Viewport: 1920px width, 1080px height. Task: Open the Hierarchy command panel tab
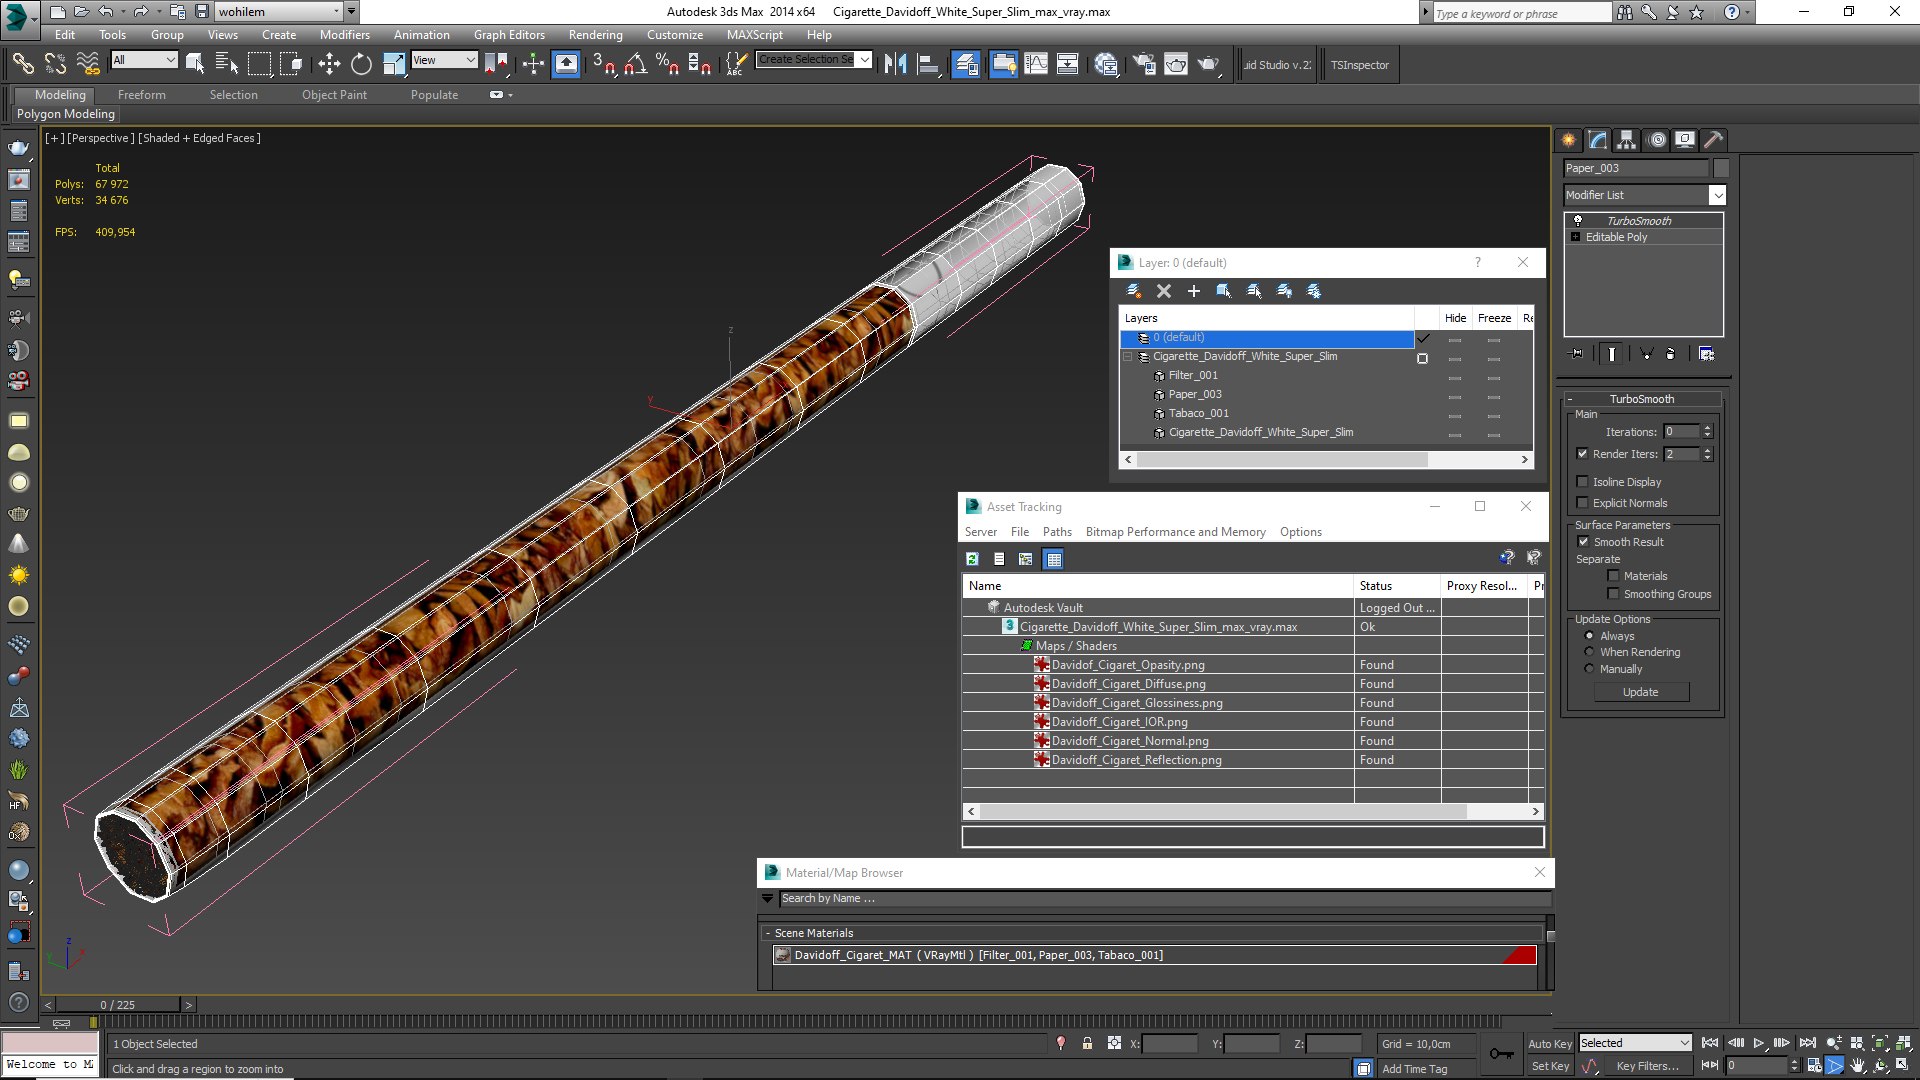pos(1626,140)
